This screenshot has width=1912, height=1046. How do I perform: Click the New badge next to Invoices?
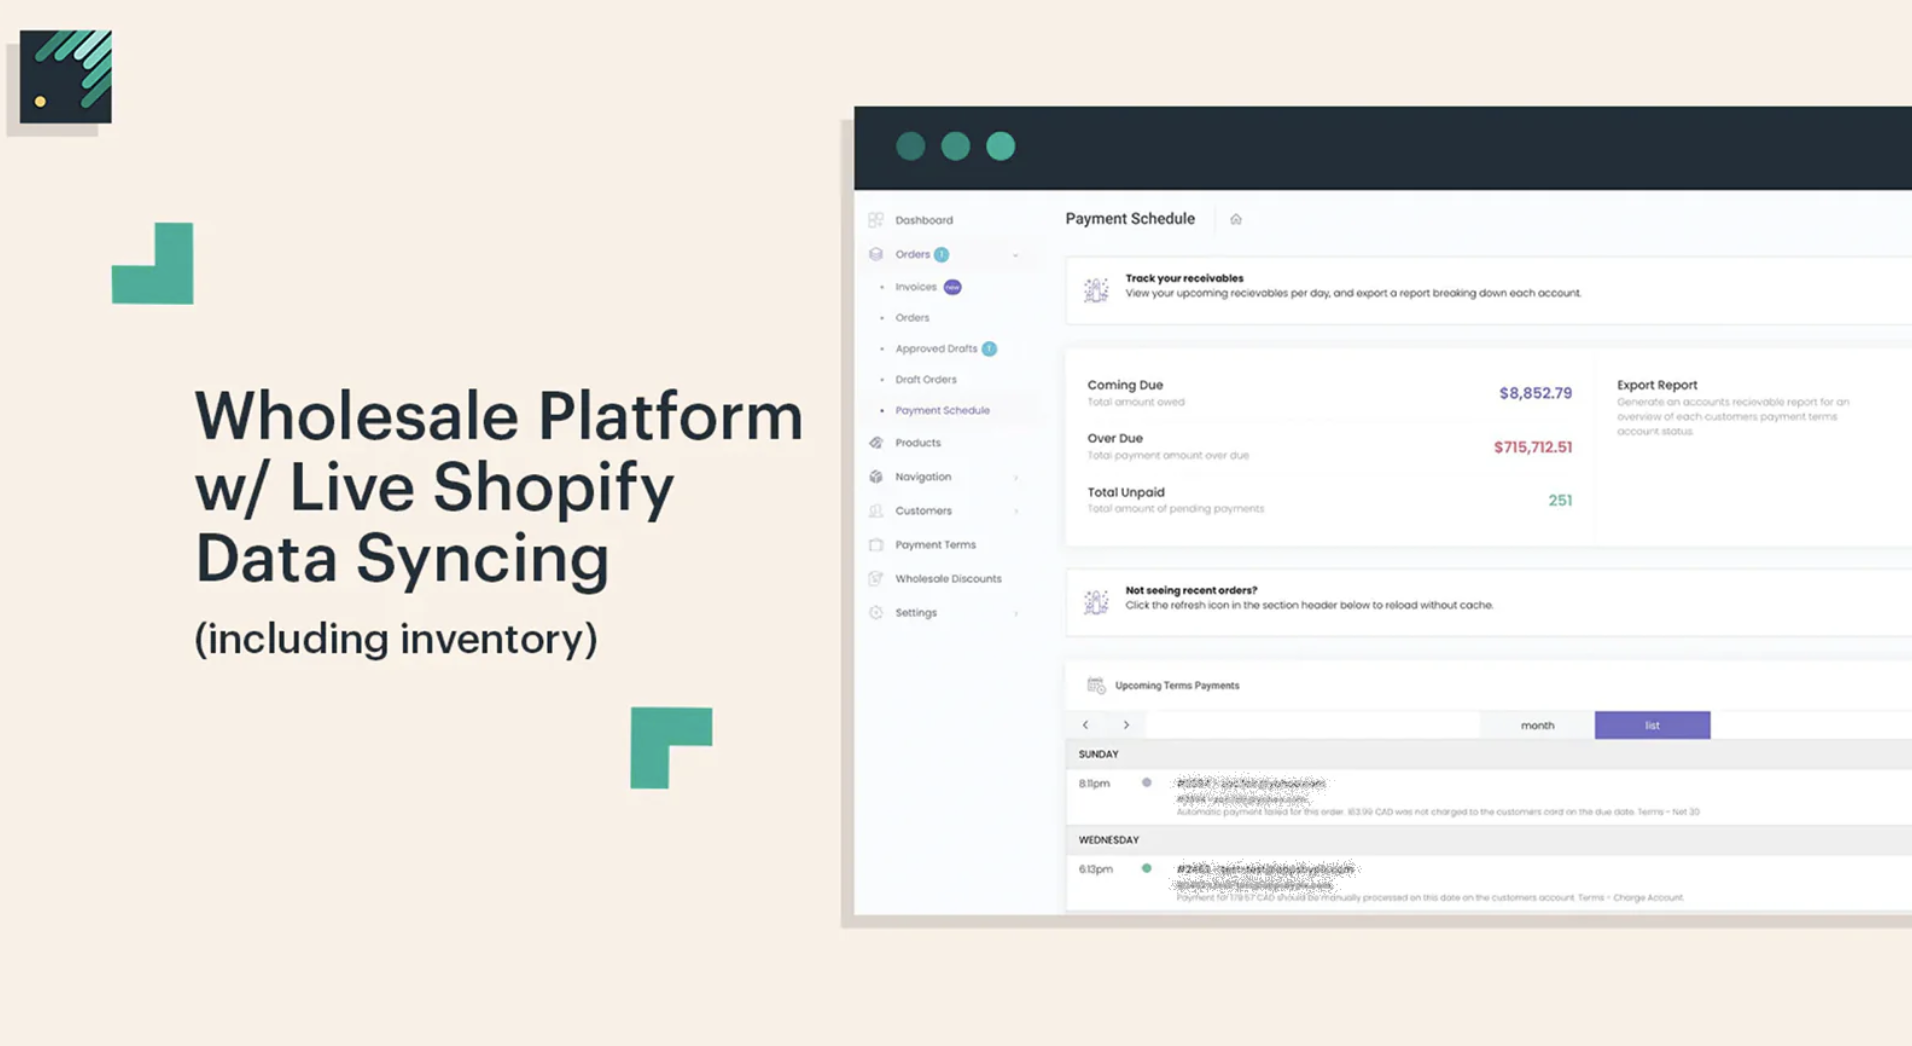(953, 287)
